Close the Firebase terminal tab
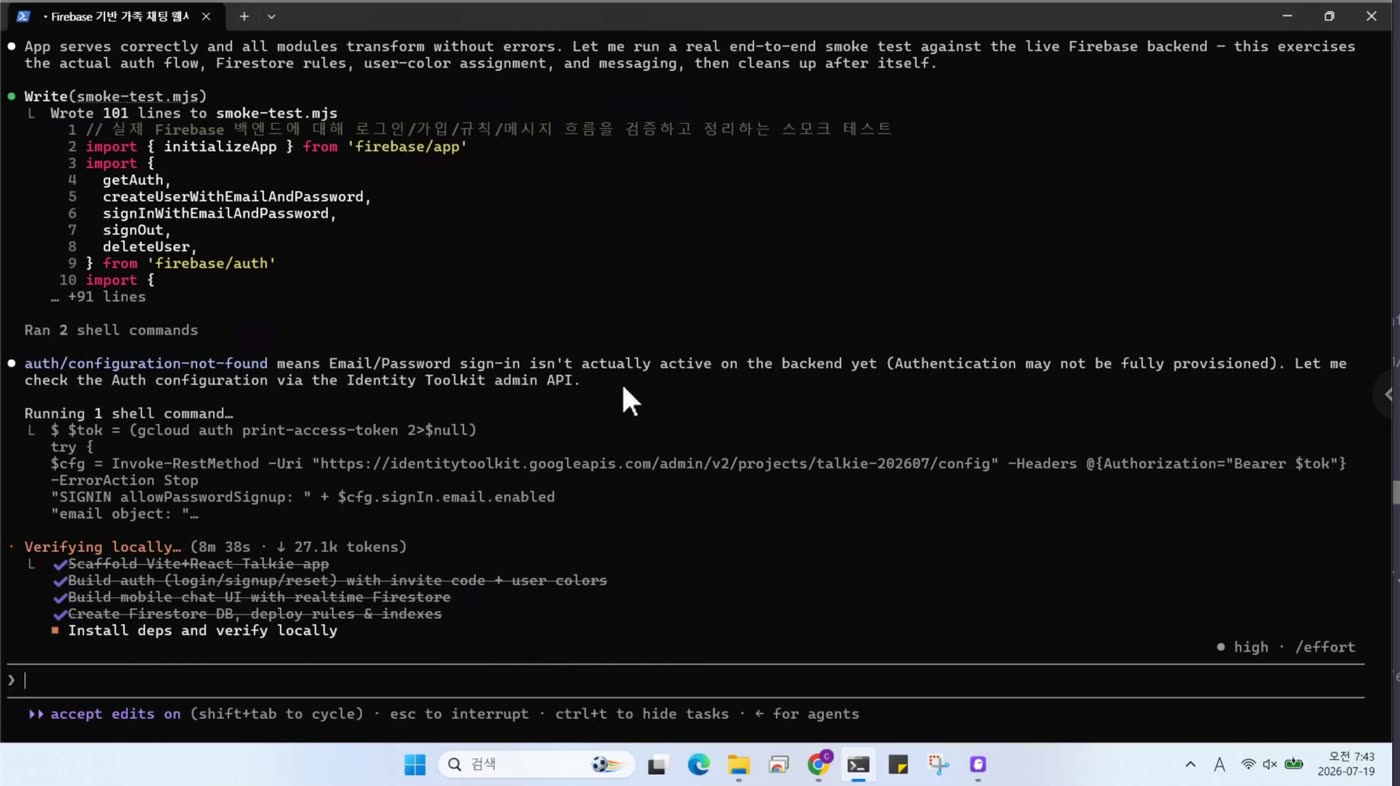Screen dimensions: 1400x786 click(x=206, y=16)
